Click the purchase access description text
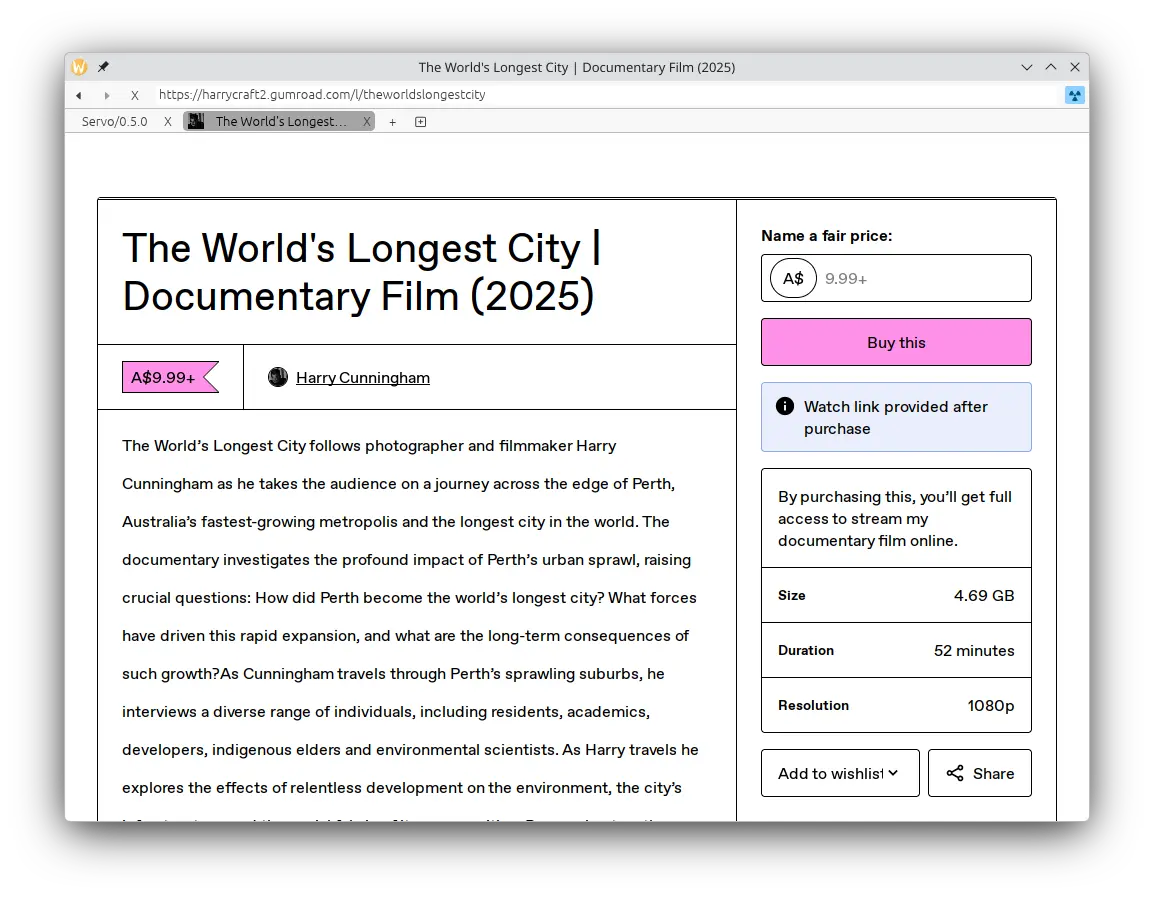The image size is (1154, 898). [895, 519]
